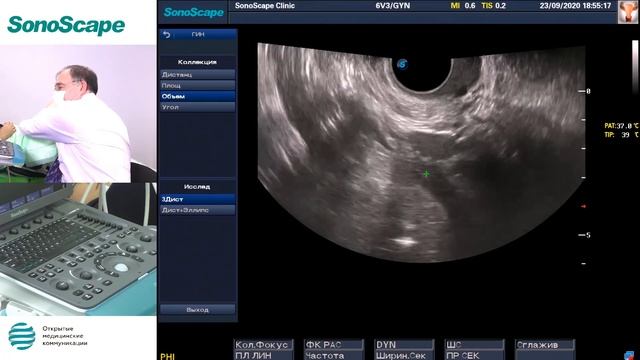
Task: Click the Частота frequency button
Action: click(334, 356)
